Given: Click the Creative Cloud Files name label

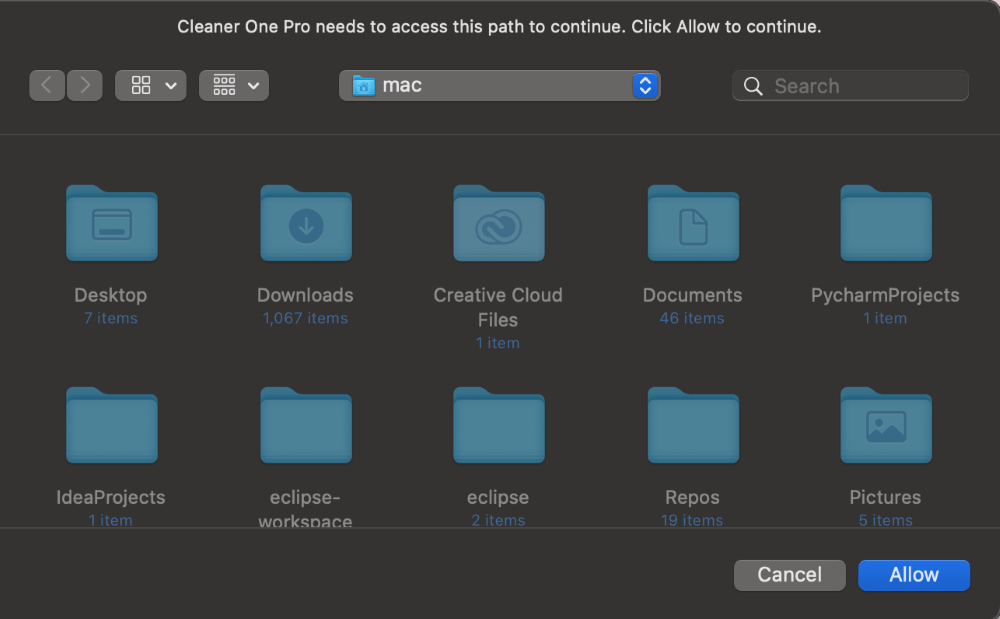Looking at the screenshot, I should point(498,307).
